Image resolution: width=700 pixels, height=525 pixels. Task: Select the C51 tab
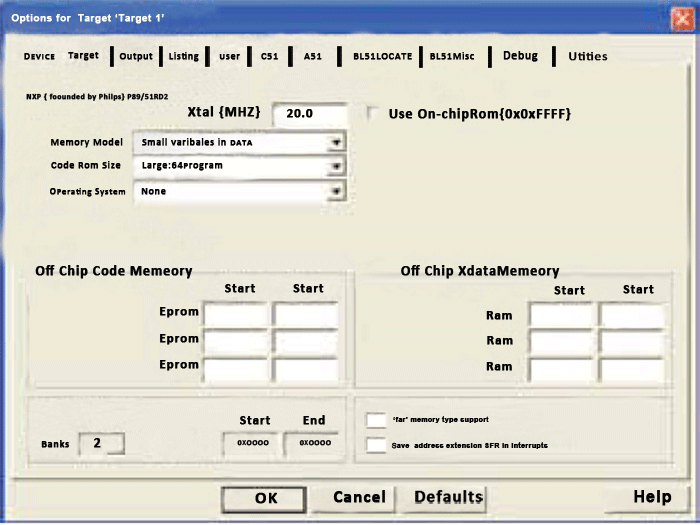point(269,56)
